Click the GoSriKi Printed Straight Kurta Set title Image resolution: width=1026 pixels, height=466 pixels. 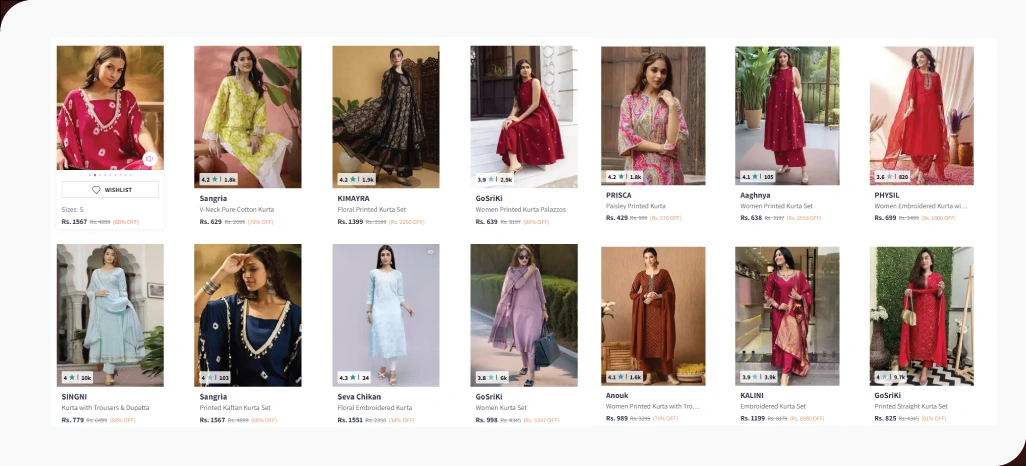[911, 406]
